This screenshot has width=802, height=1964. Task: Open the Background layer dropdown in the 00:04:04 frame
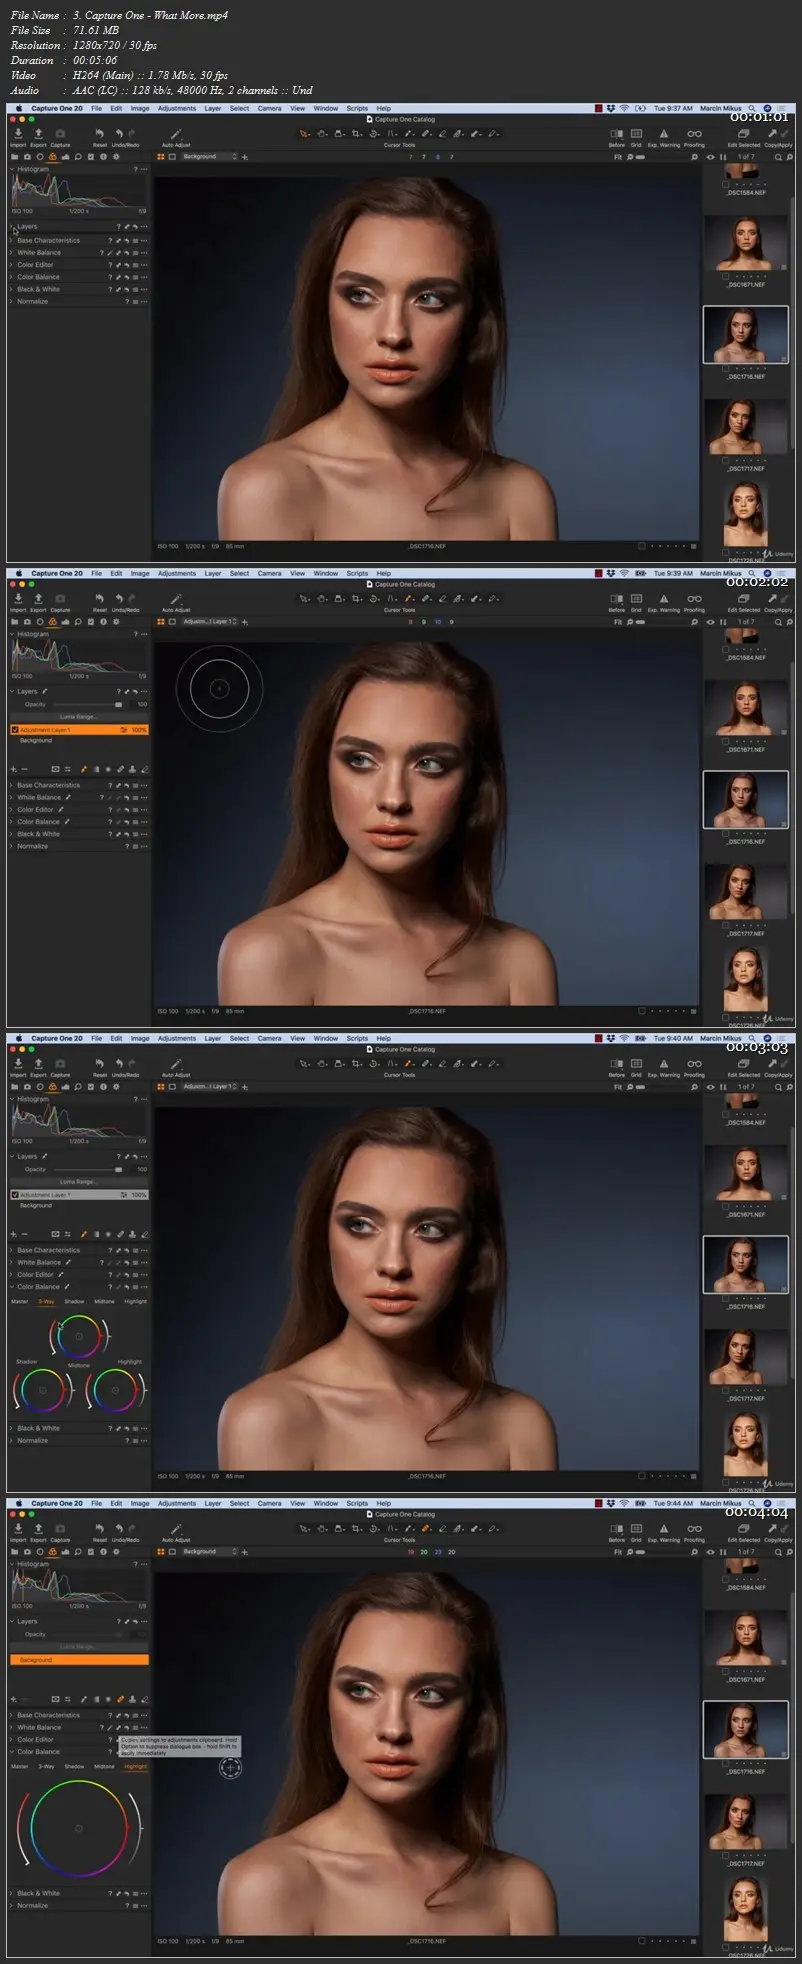point(208,1552)
